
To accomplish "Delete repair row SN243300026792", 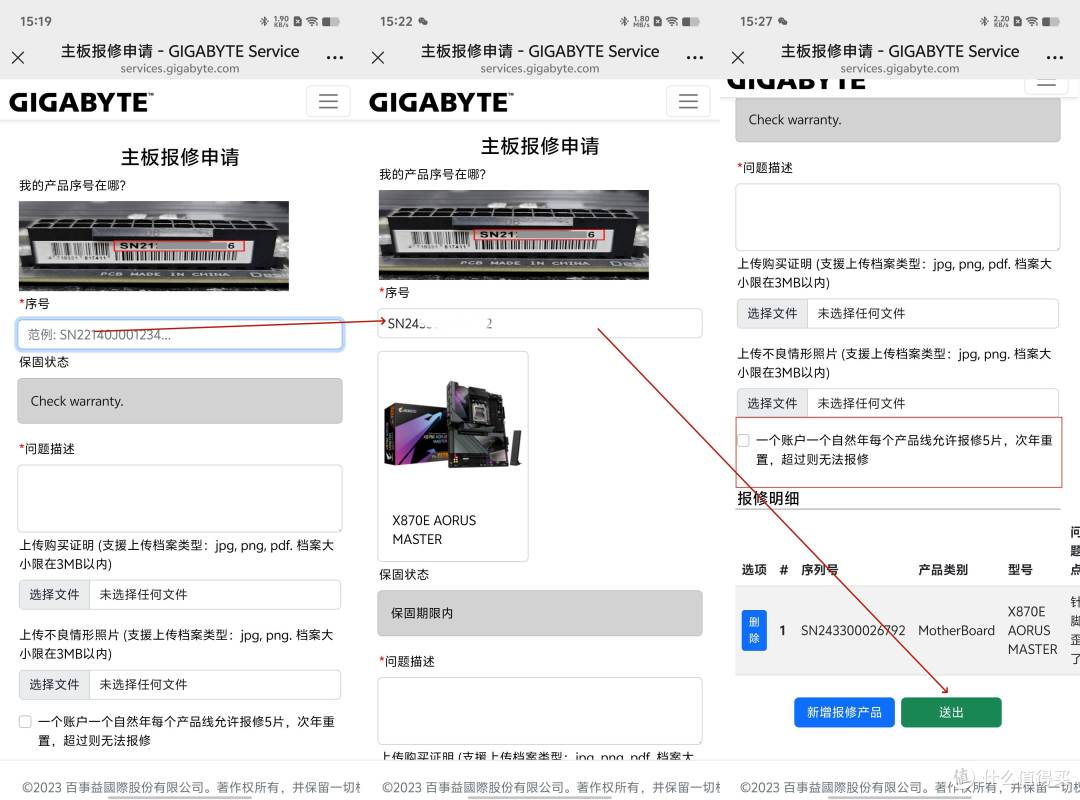I will (754, 630).
